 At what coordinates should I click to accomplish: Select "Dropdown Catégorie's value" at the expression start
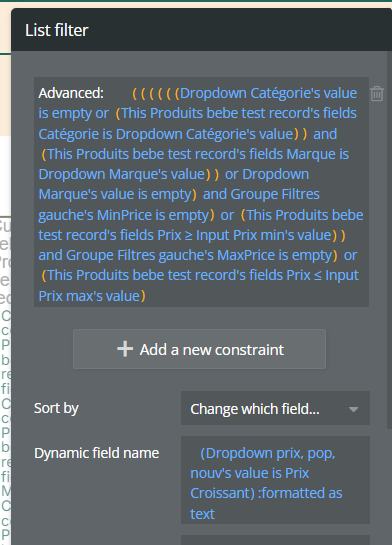tap(268, 93)
